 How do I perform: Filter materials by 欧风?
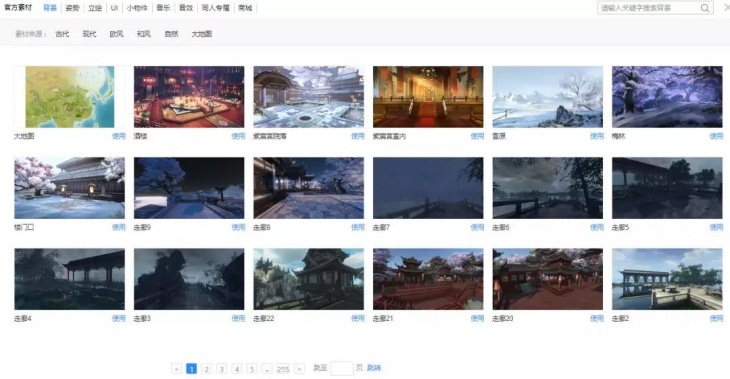tap(116, 34)
